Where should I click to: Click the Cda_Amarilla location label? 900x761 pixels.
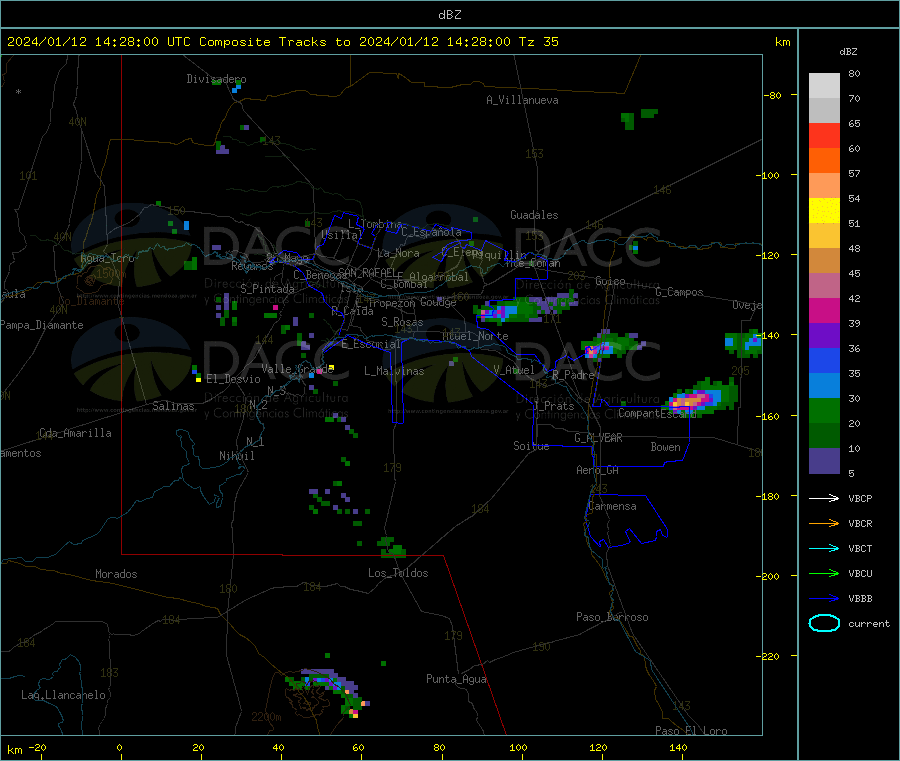coord(75,433)
